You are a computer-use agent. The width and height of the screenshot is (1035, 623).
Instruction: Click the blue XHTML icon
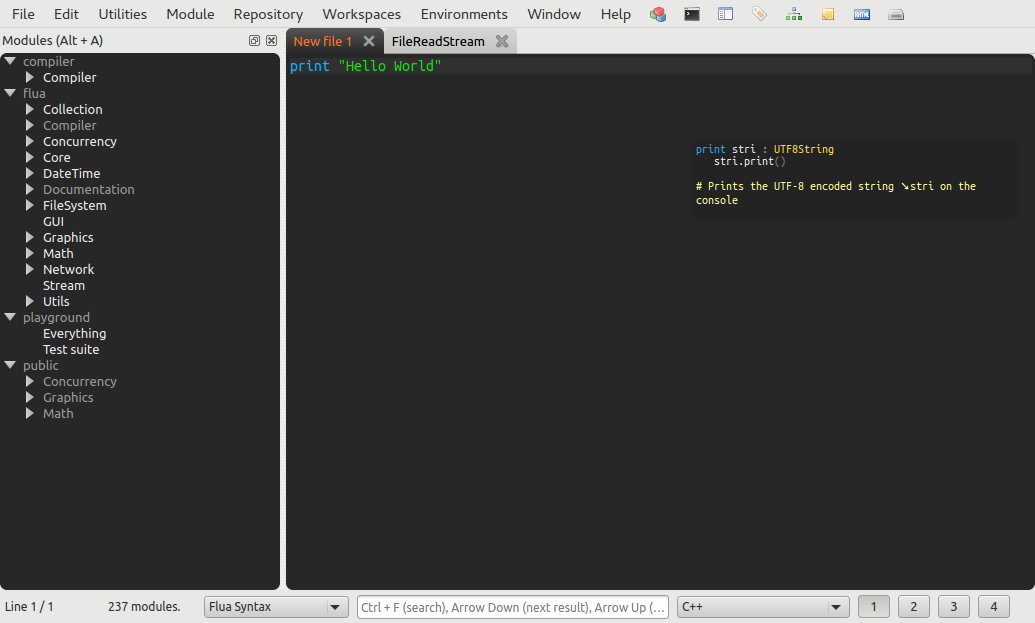(x=862, y=14)
